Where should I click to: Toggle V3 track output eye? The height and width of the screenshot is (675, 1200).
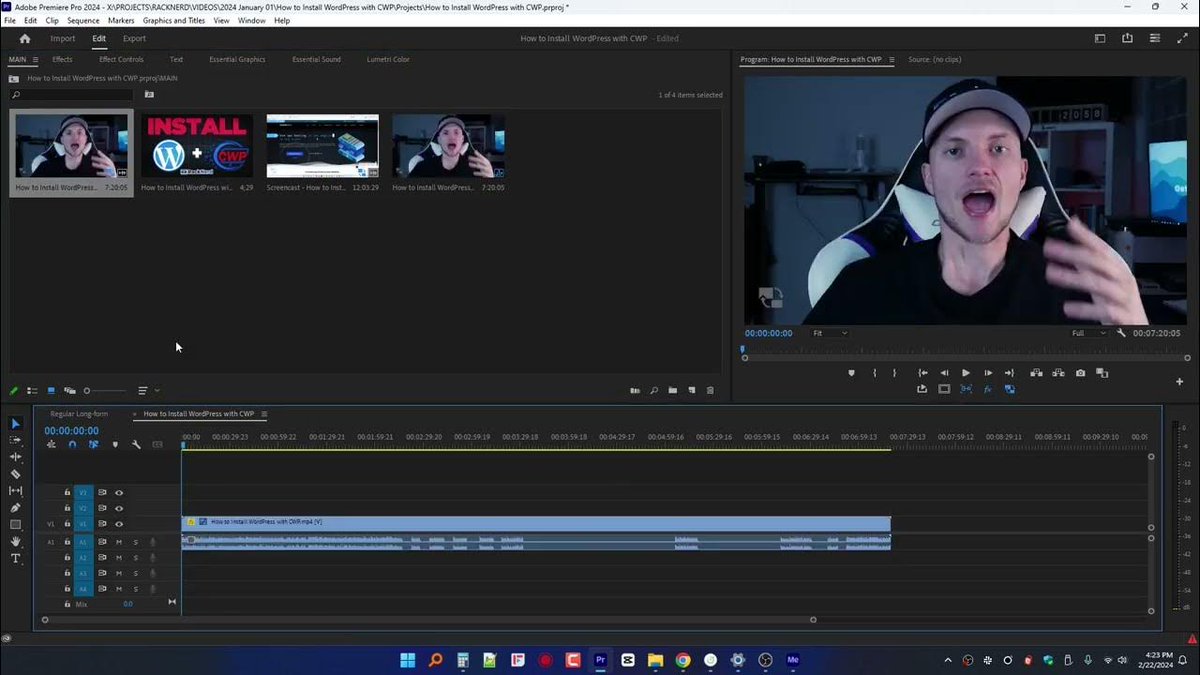[119, 492]
